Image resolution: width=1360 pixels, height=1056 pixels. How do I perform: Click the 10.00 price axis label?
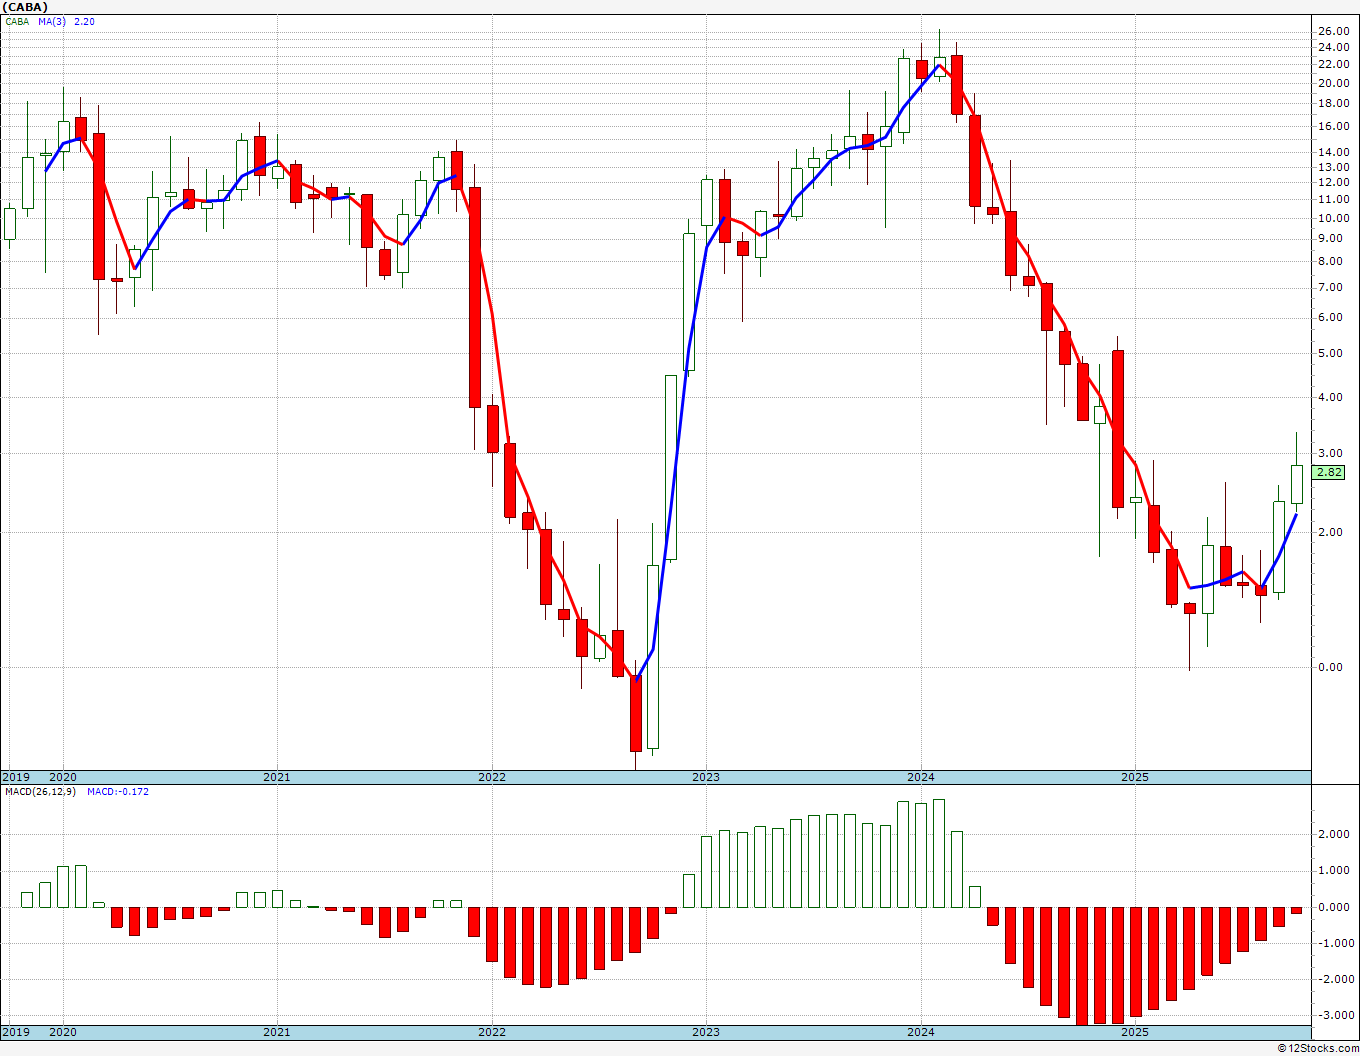click(1334, 218)
